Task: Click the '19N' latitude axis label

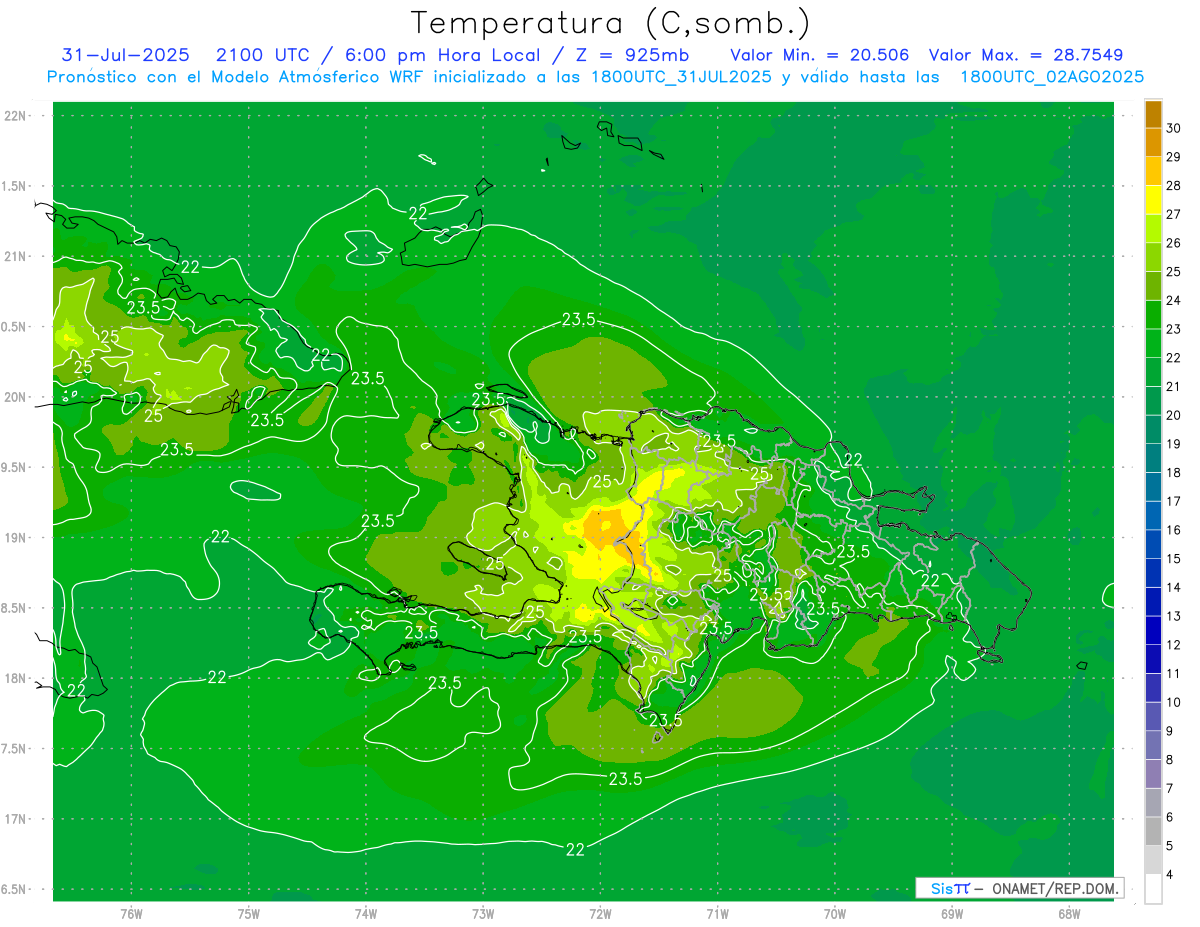Action: click(x=17, y=538)
